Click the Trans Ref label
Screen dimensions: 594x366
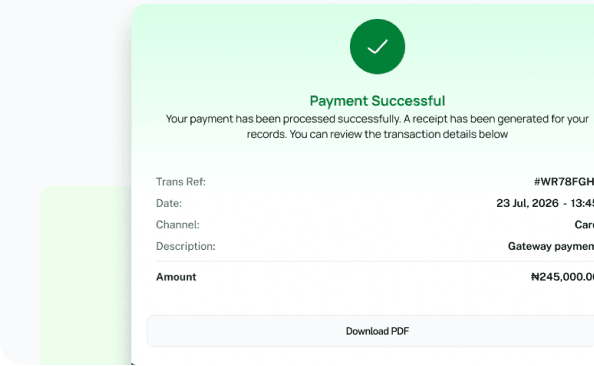click(x=181, y=182)
